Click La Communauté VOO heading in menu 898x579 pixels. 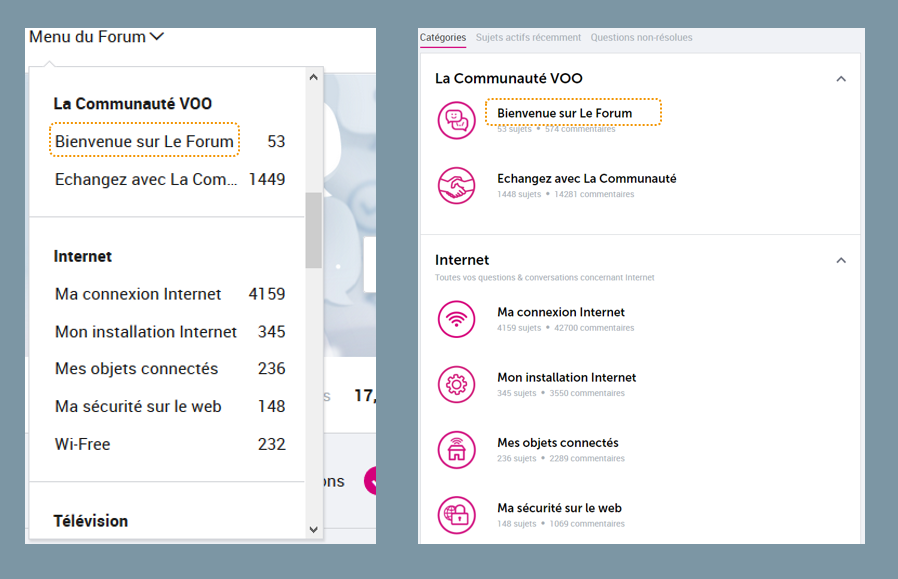click(133, 103)
